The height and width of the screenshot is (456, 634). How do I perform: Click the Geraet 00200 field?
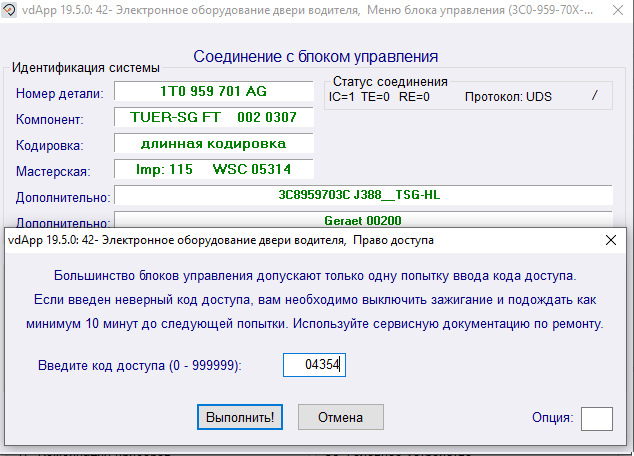363,219
